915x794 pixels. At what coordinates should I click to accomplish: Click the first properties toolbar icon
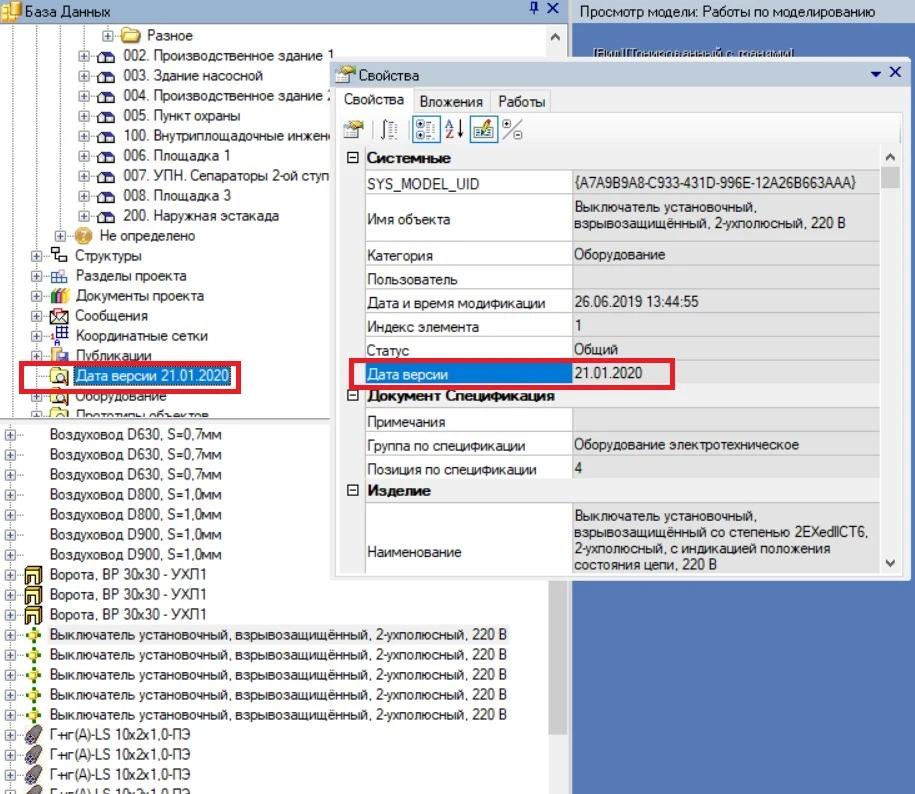pos(353,129)
